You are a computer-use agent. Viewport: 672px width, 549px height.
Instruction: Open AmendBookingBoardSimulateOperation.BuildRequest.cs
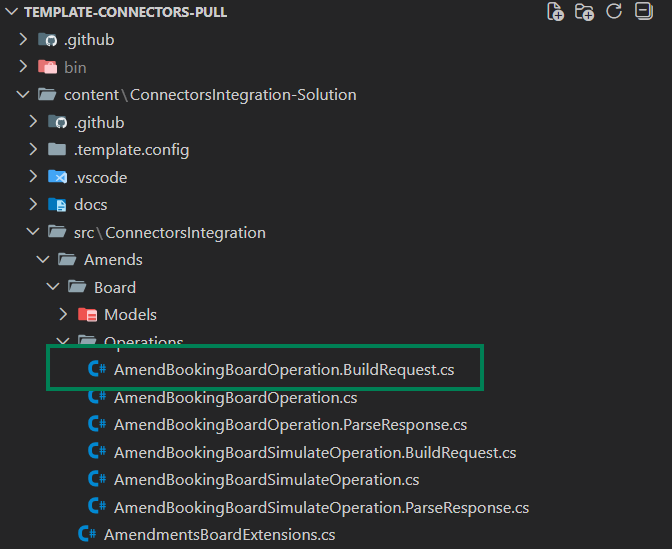tap(315, 452)
